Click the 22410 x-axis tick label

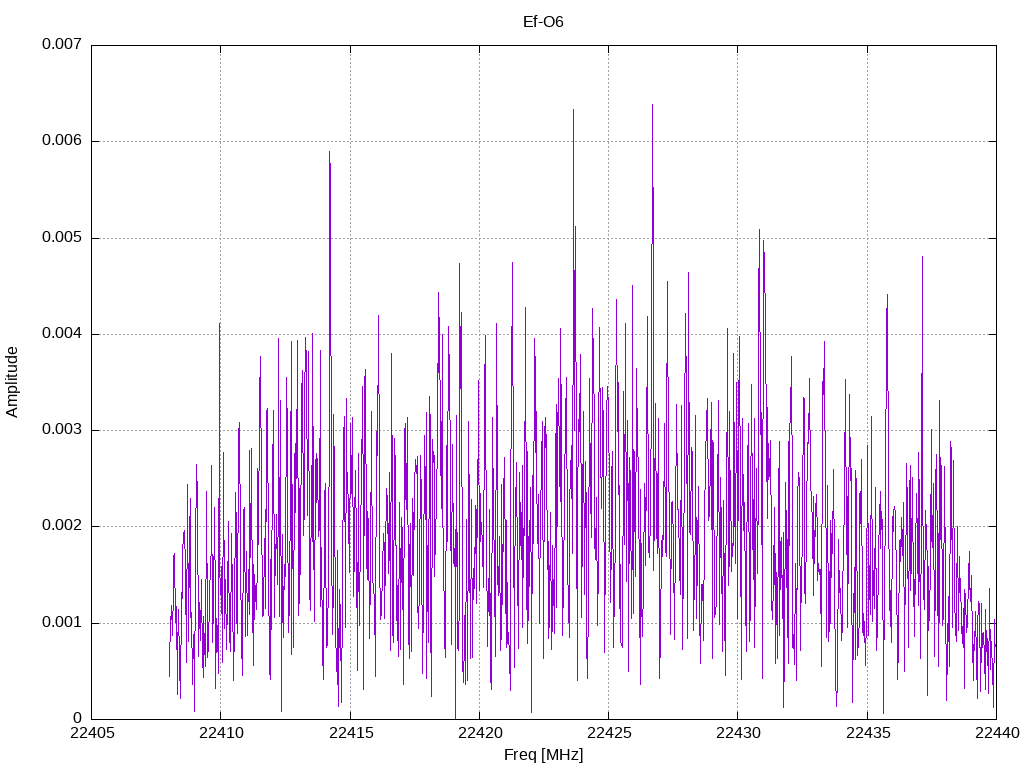point(221,733)
